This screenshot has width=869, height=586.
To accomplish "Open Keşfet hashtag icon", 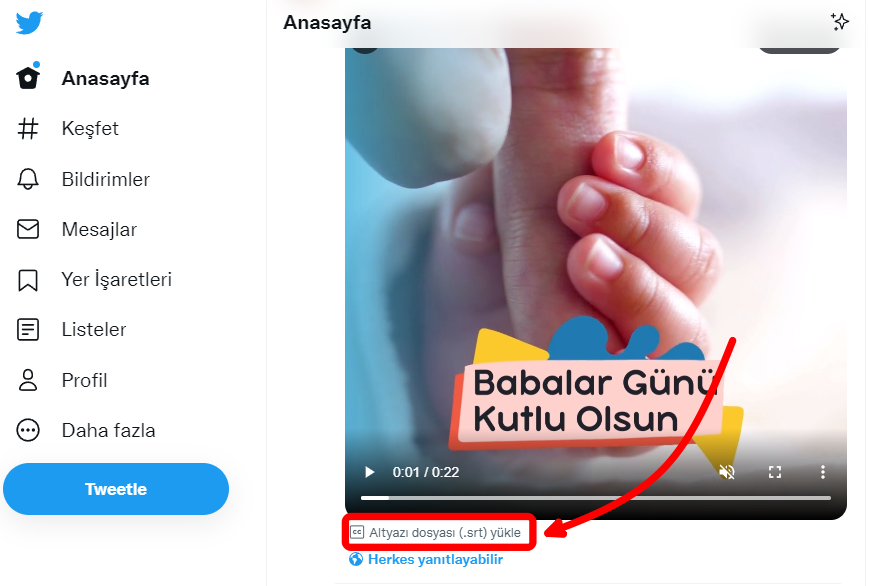I will pos(28,128).
